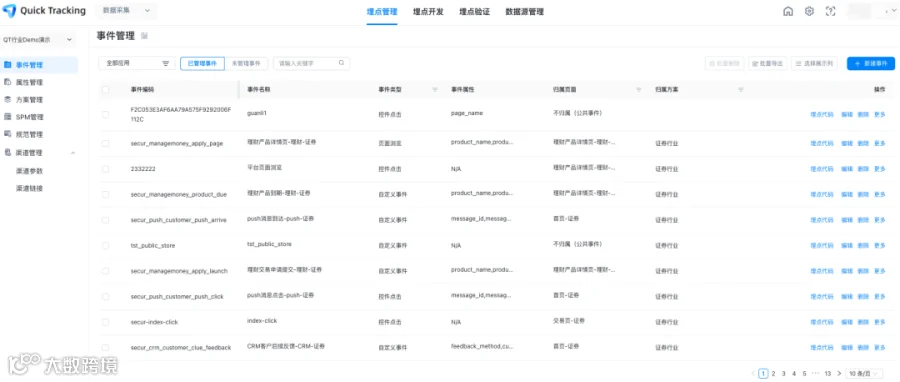Screen dimensions: 900x382
Task: Open the 10条/页 page size dropdown
Action: [x=864, y=373]
